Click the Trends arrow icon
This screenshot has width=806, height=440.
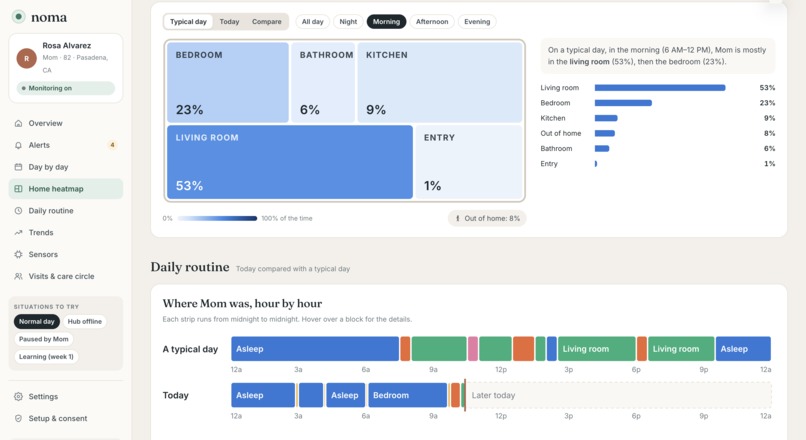[x=19, y=232]
